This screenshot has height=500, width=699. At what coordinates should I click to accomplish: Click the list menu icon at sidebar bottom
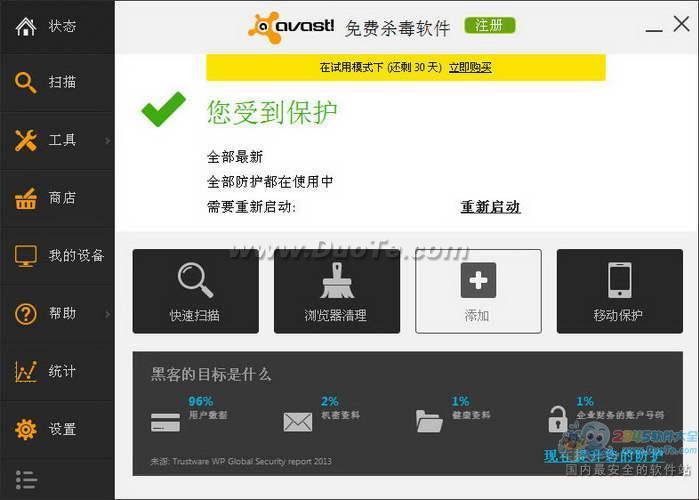point(26,480)
